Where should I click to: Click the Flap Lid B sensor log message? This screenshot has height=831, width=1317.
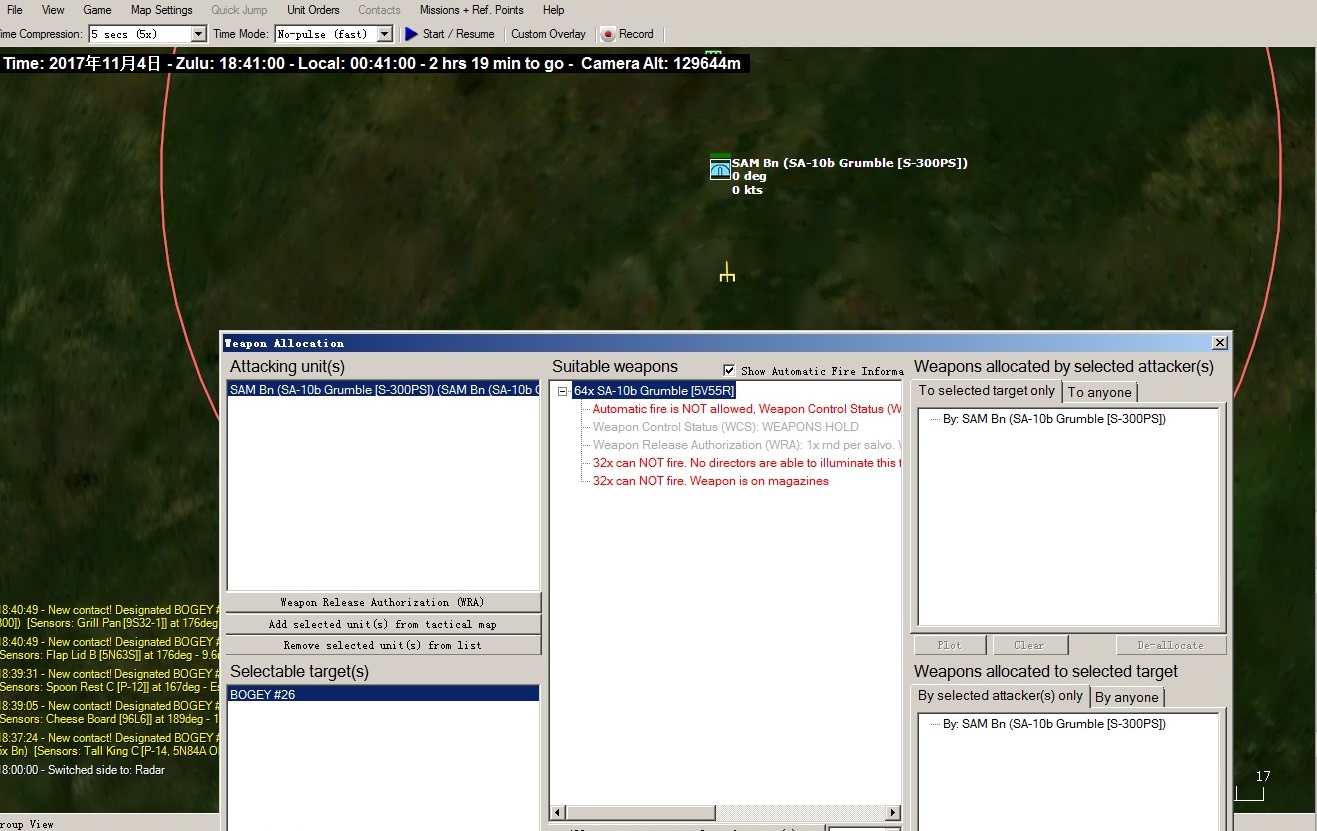[110, 649]
